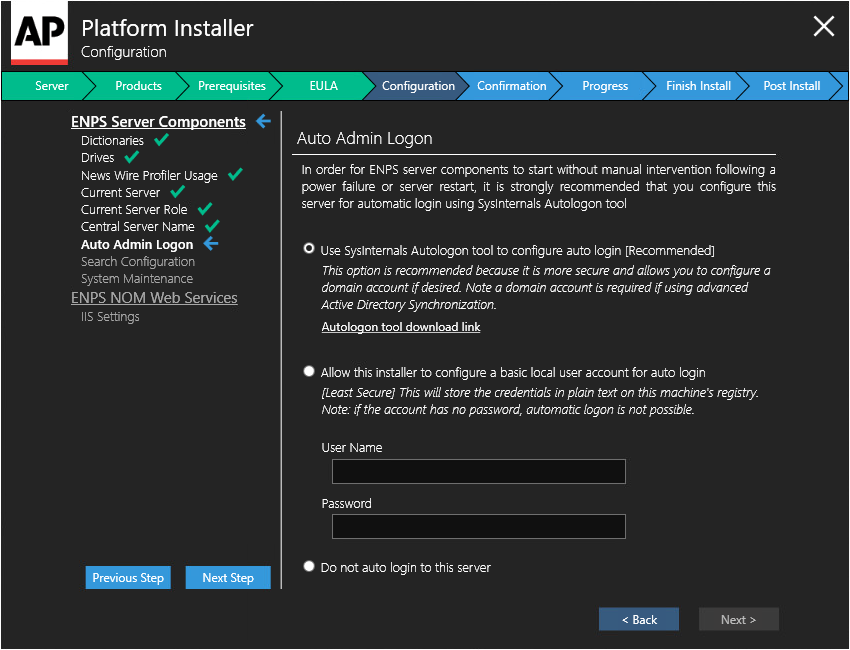Select Auto Admin Logon step
This screenshot has height=650, width=850.
tap(137, 244)
